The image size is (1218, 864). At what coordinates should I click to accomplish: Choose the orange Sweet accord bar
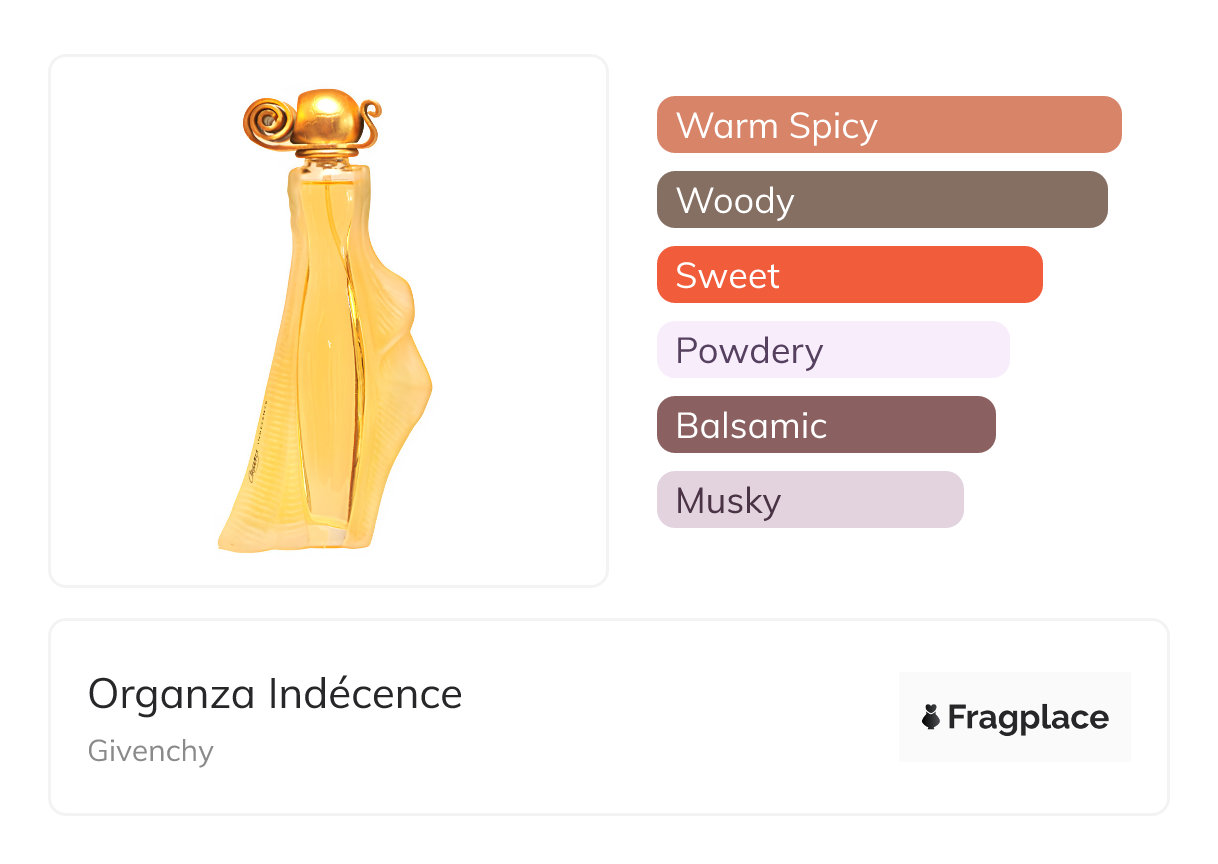pos(850,275)
